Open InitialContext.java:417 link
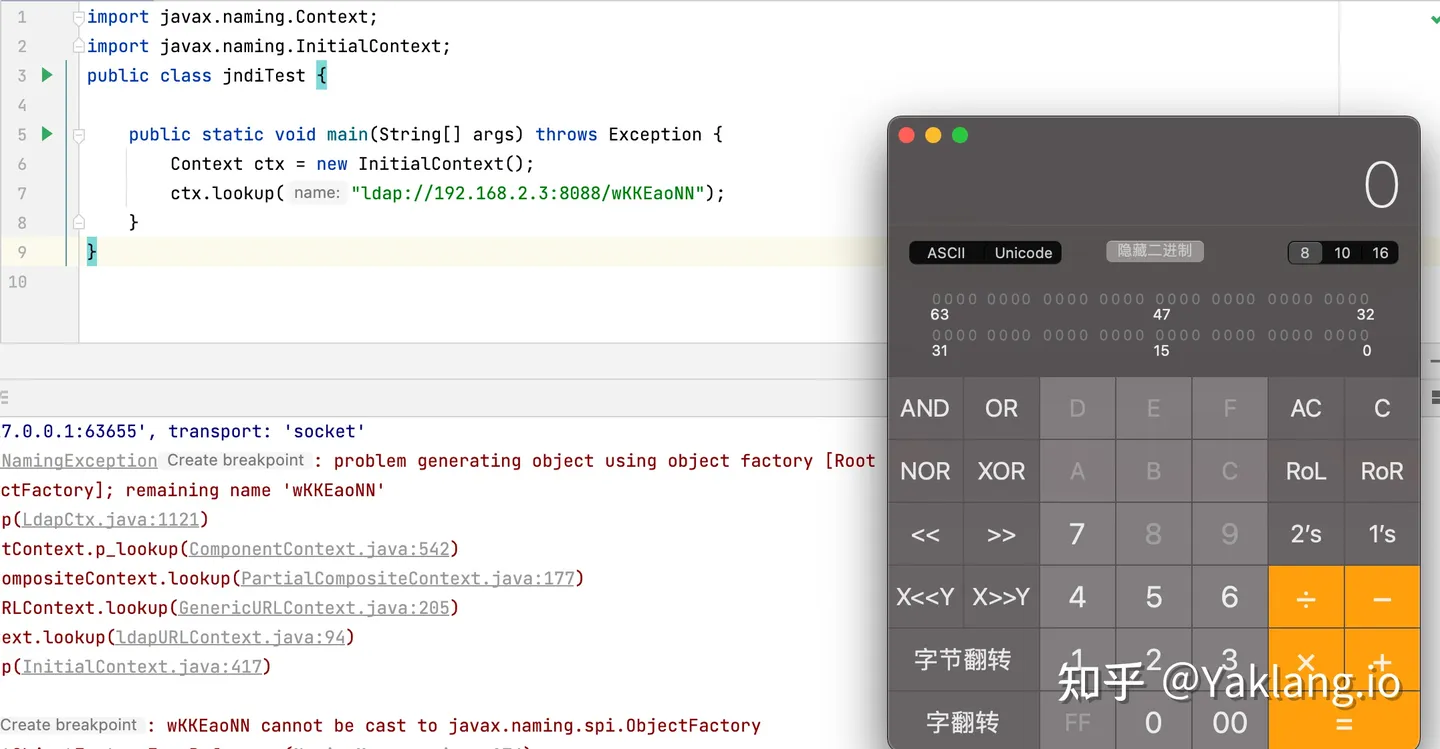1440x749 pixels. click(x=143, y=666)
